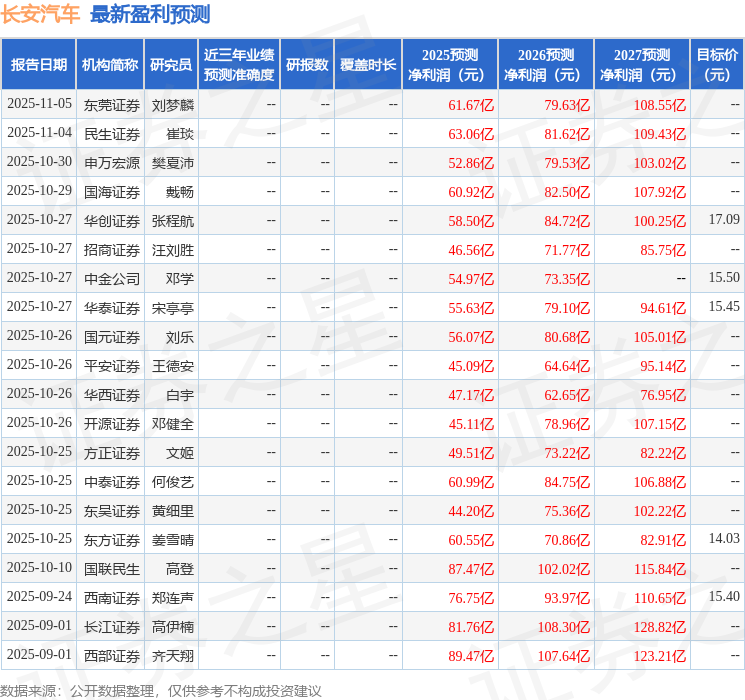Select analyst 樊夏沛
This screenshot has height=700, width=745.
(x=173, y=163)
